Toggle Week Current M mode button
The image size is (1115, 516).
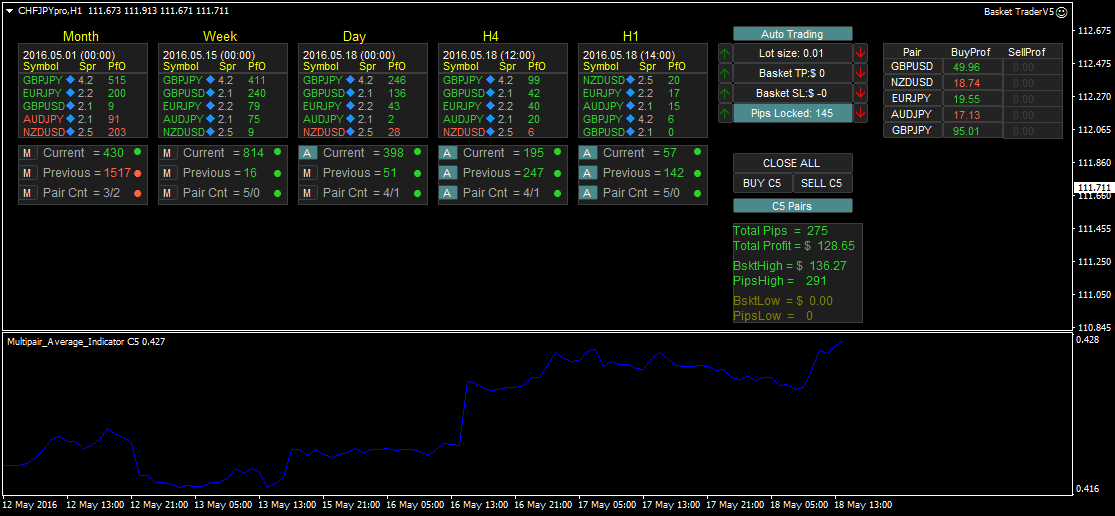pos(167,153)
